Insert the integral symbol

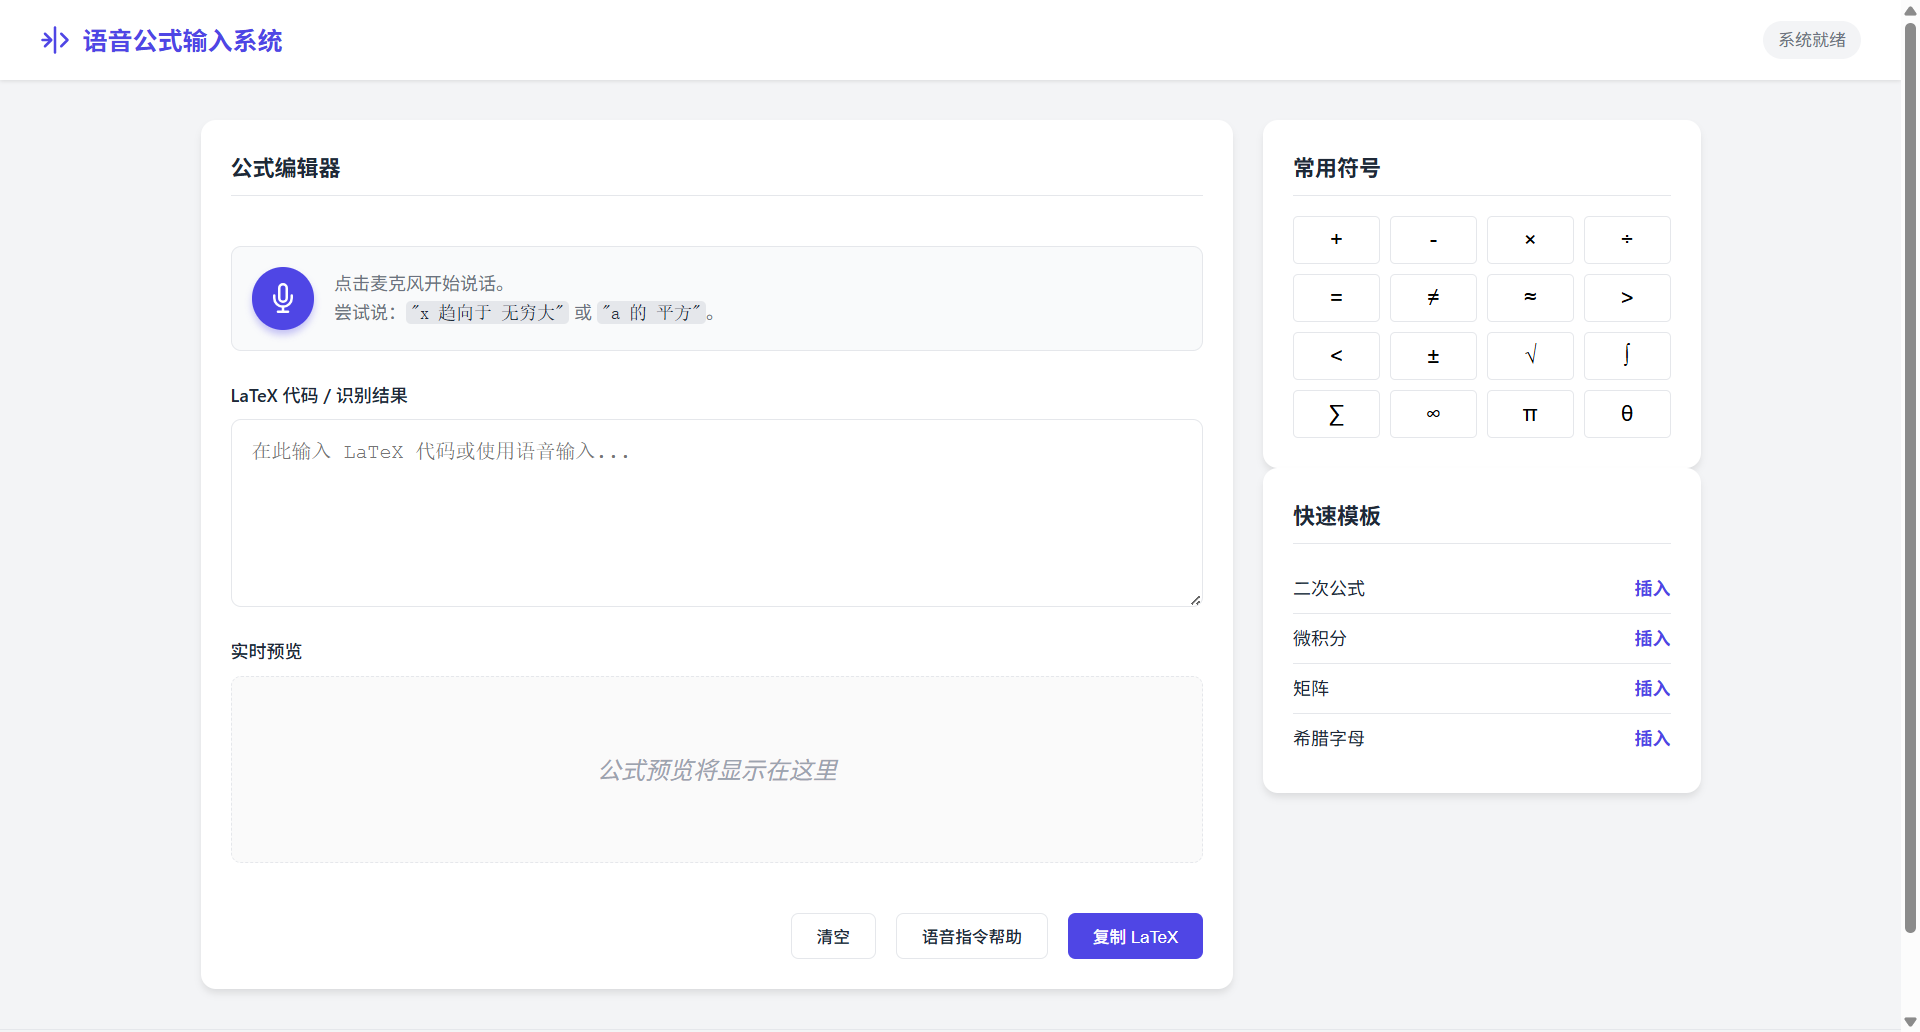[x=1626, y=355]
